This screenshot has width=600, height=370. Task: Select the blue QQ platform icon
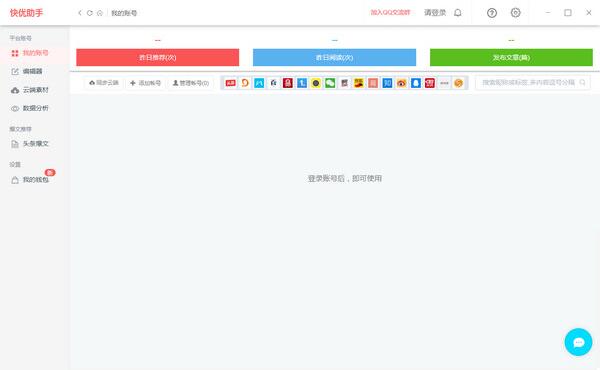click(416, 83)
